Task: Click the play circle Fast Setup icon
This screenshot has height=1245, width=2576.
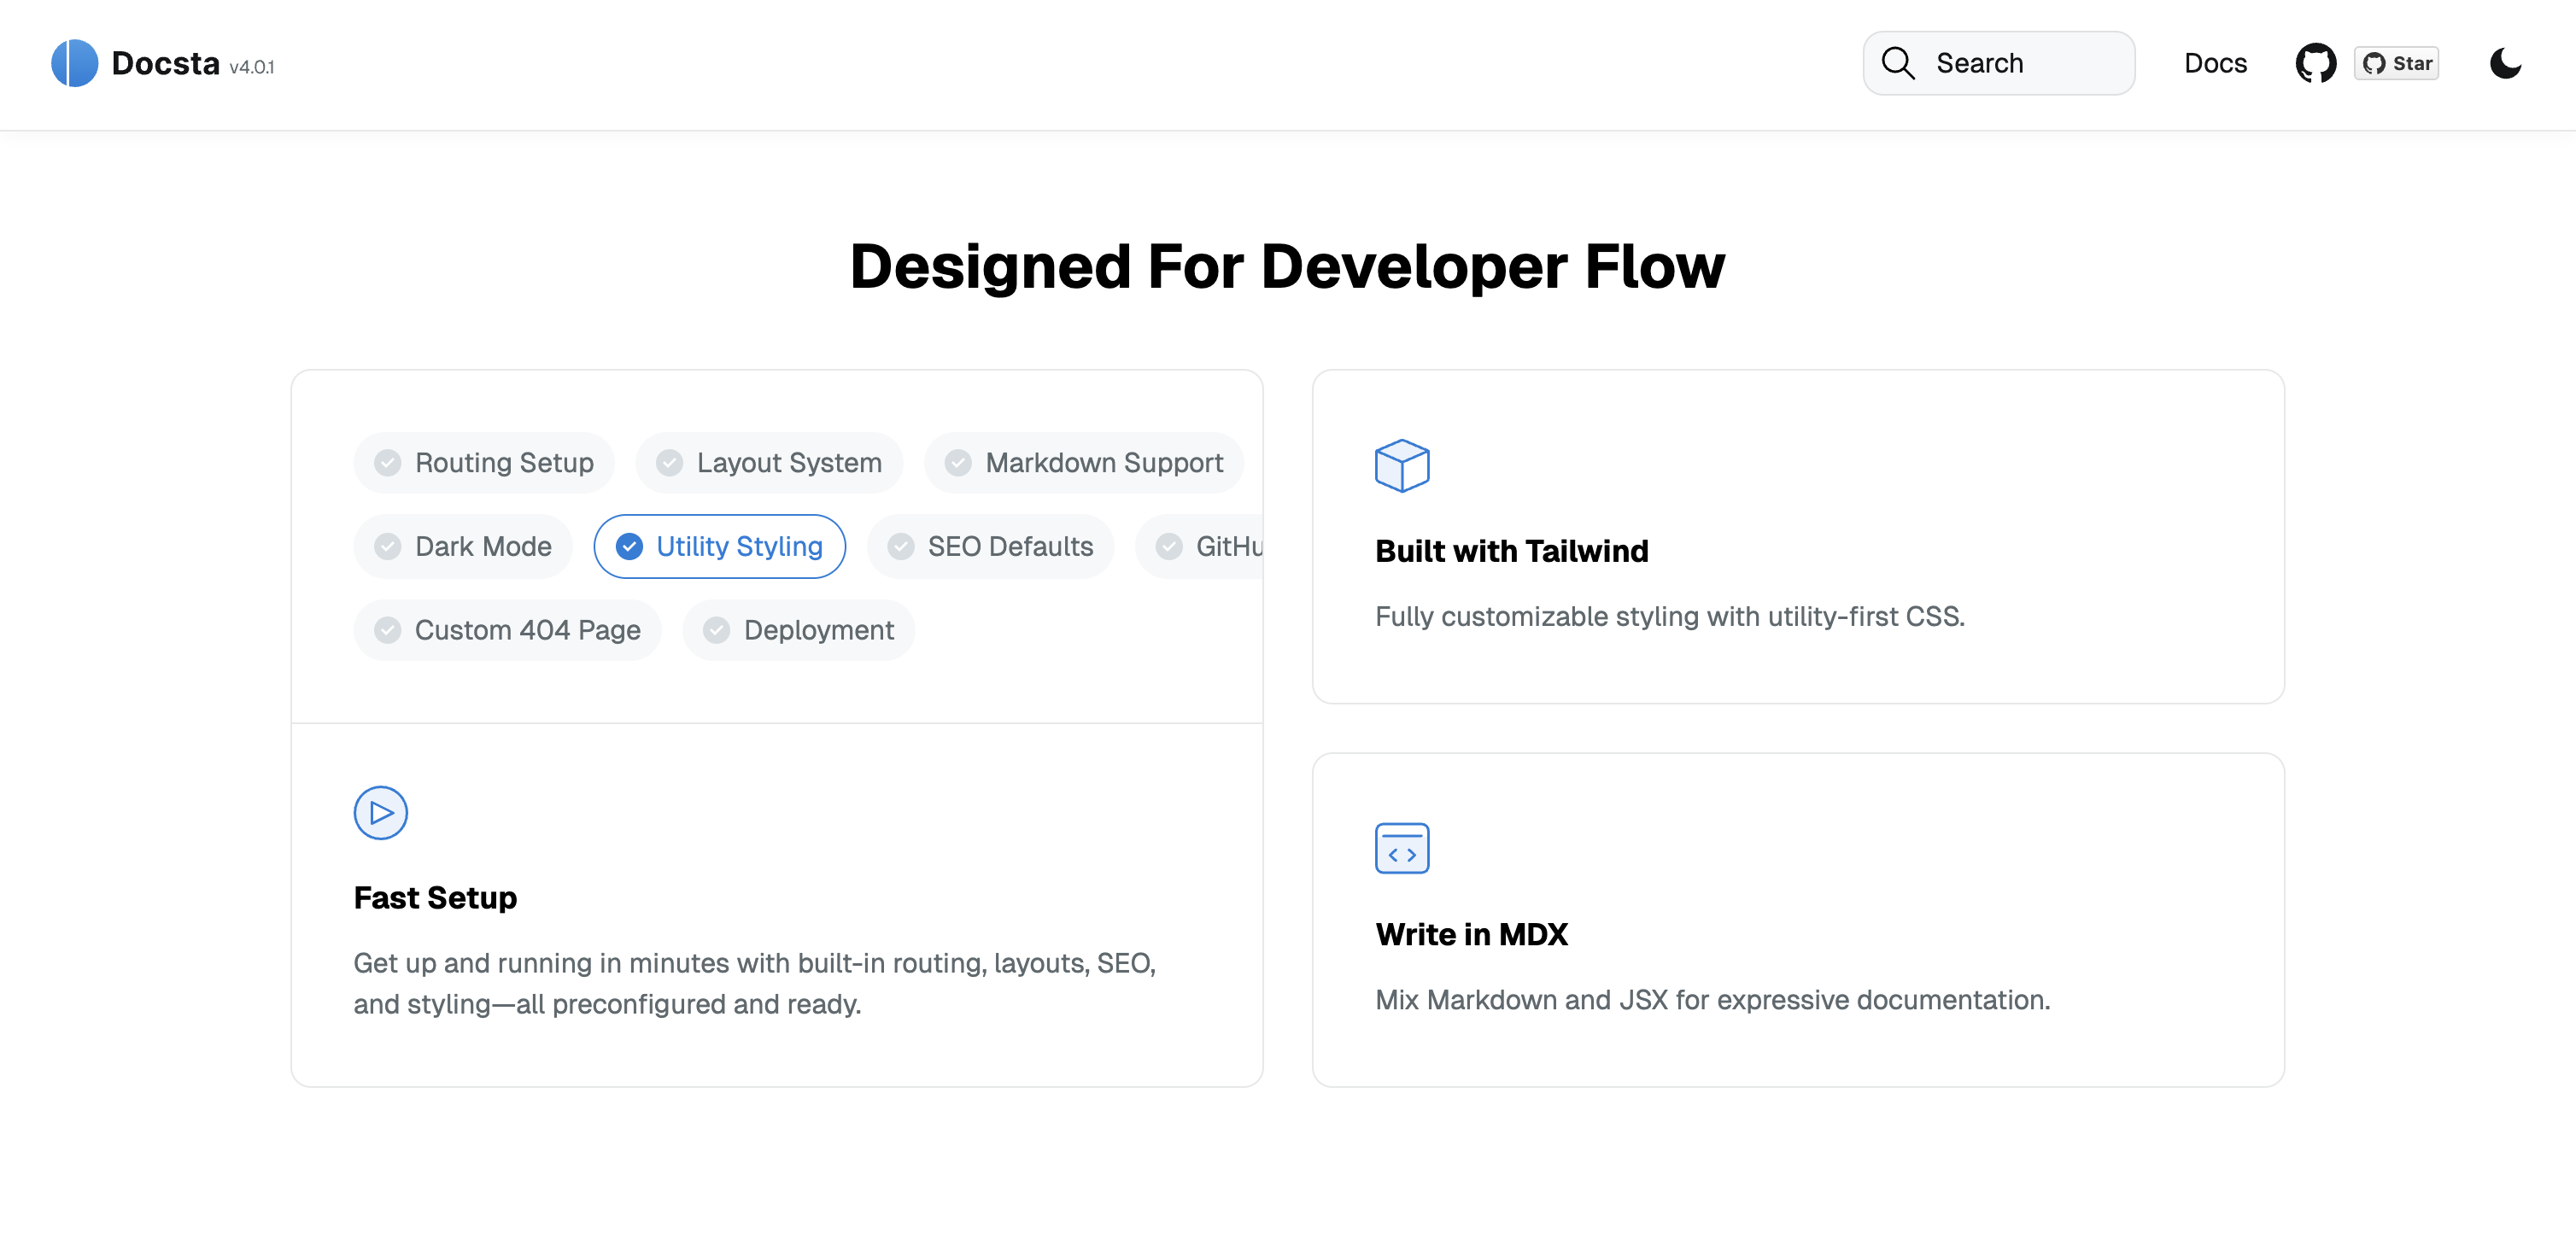Action: (381, 813)
